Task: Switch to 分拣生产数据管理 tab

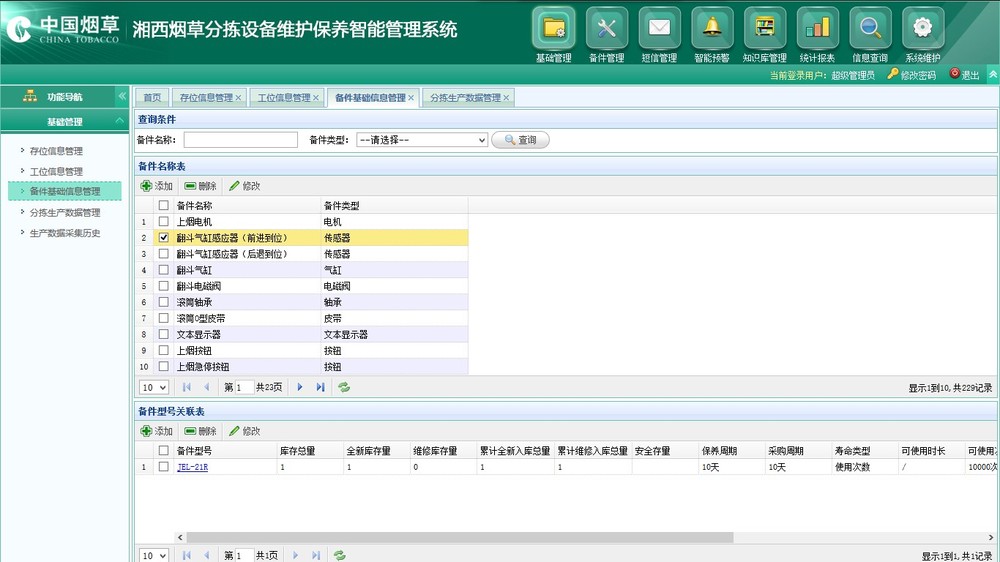Action: point(465,98)
